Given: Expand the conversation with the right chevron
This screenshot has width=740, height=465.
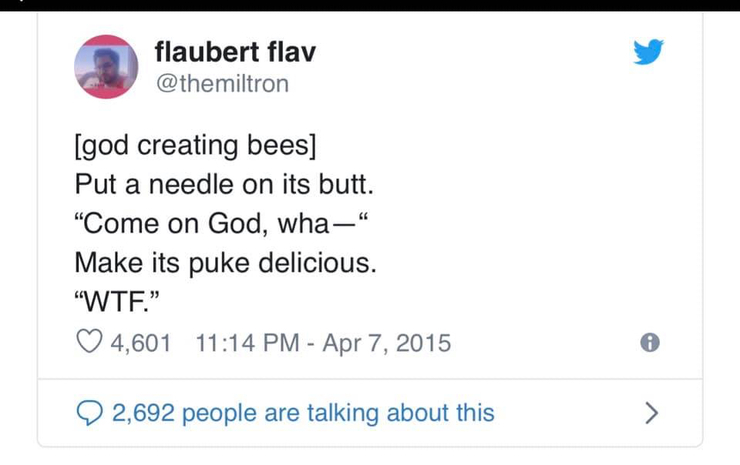Looking at the screenshot, I should (x=652, y=412).
